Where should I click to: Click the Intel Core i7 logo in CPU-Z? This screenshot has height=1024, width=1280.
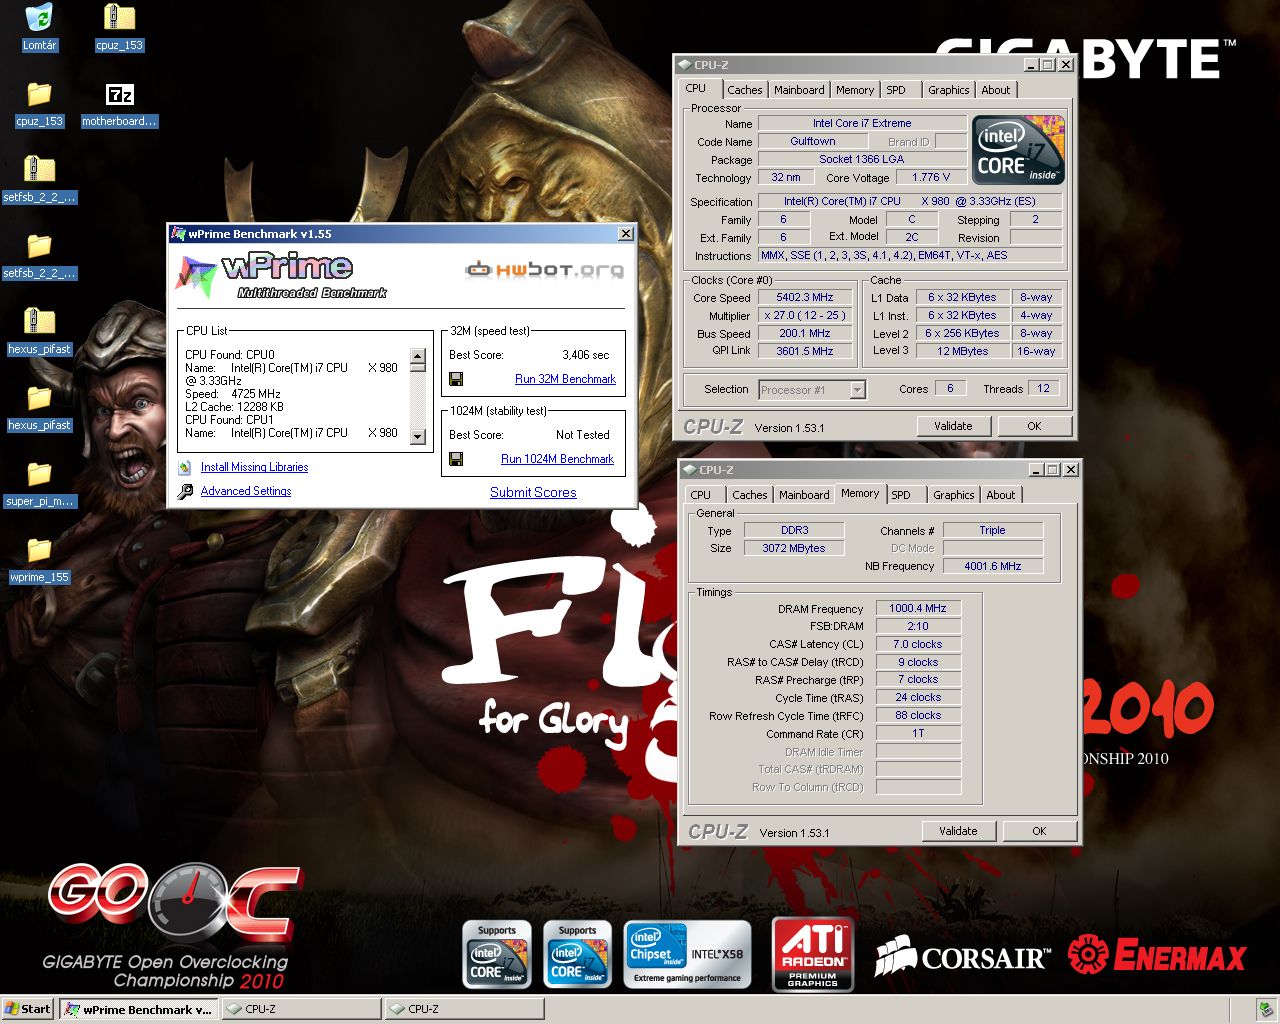coord(1018,150)
